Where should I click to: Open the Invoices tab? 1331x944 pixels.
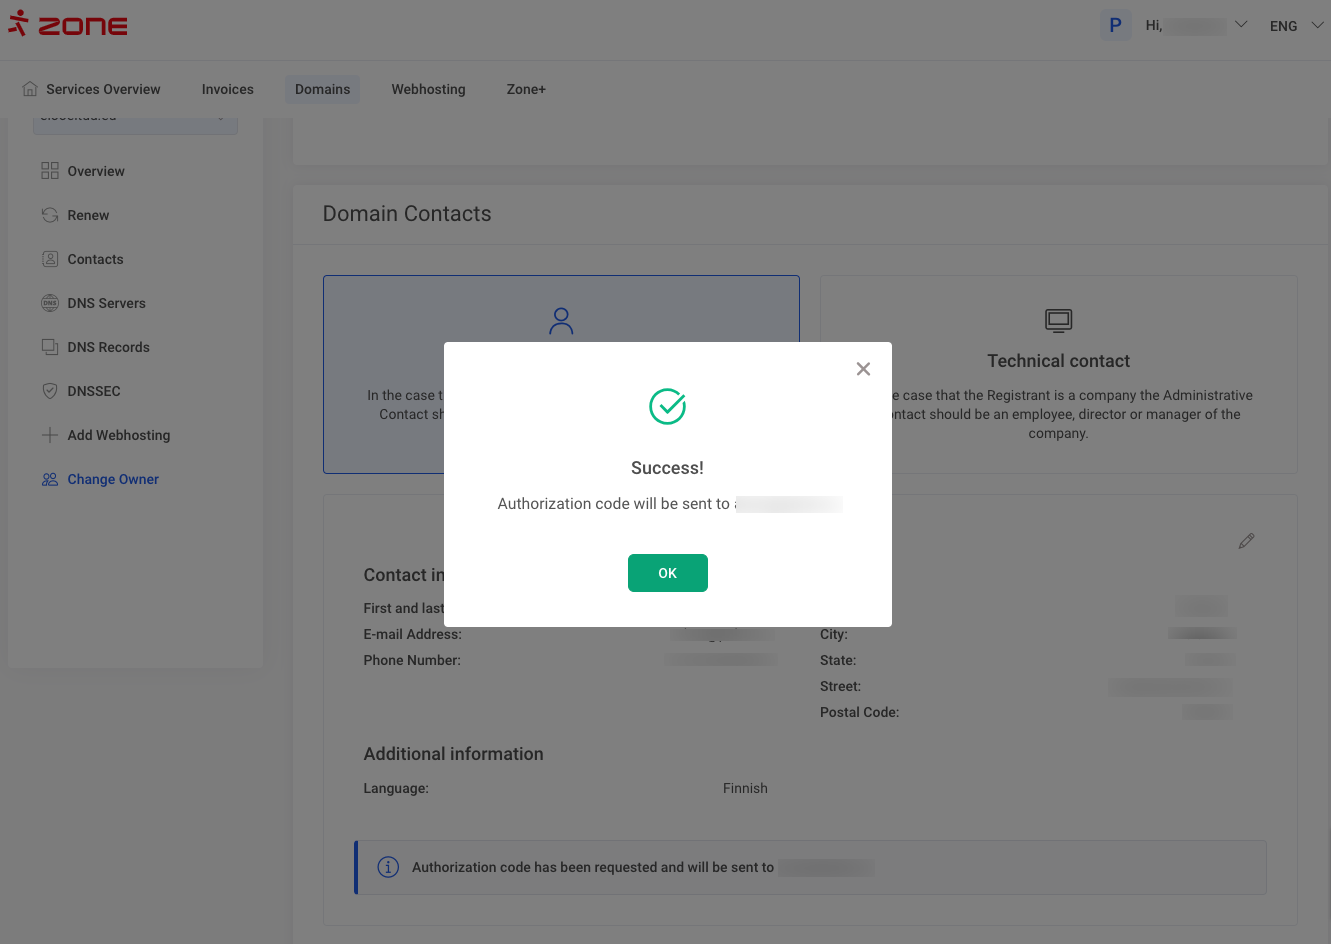click(x=227, y=89)
